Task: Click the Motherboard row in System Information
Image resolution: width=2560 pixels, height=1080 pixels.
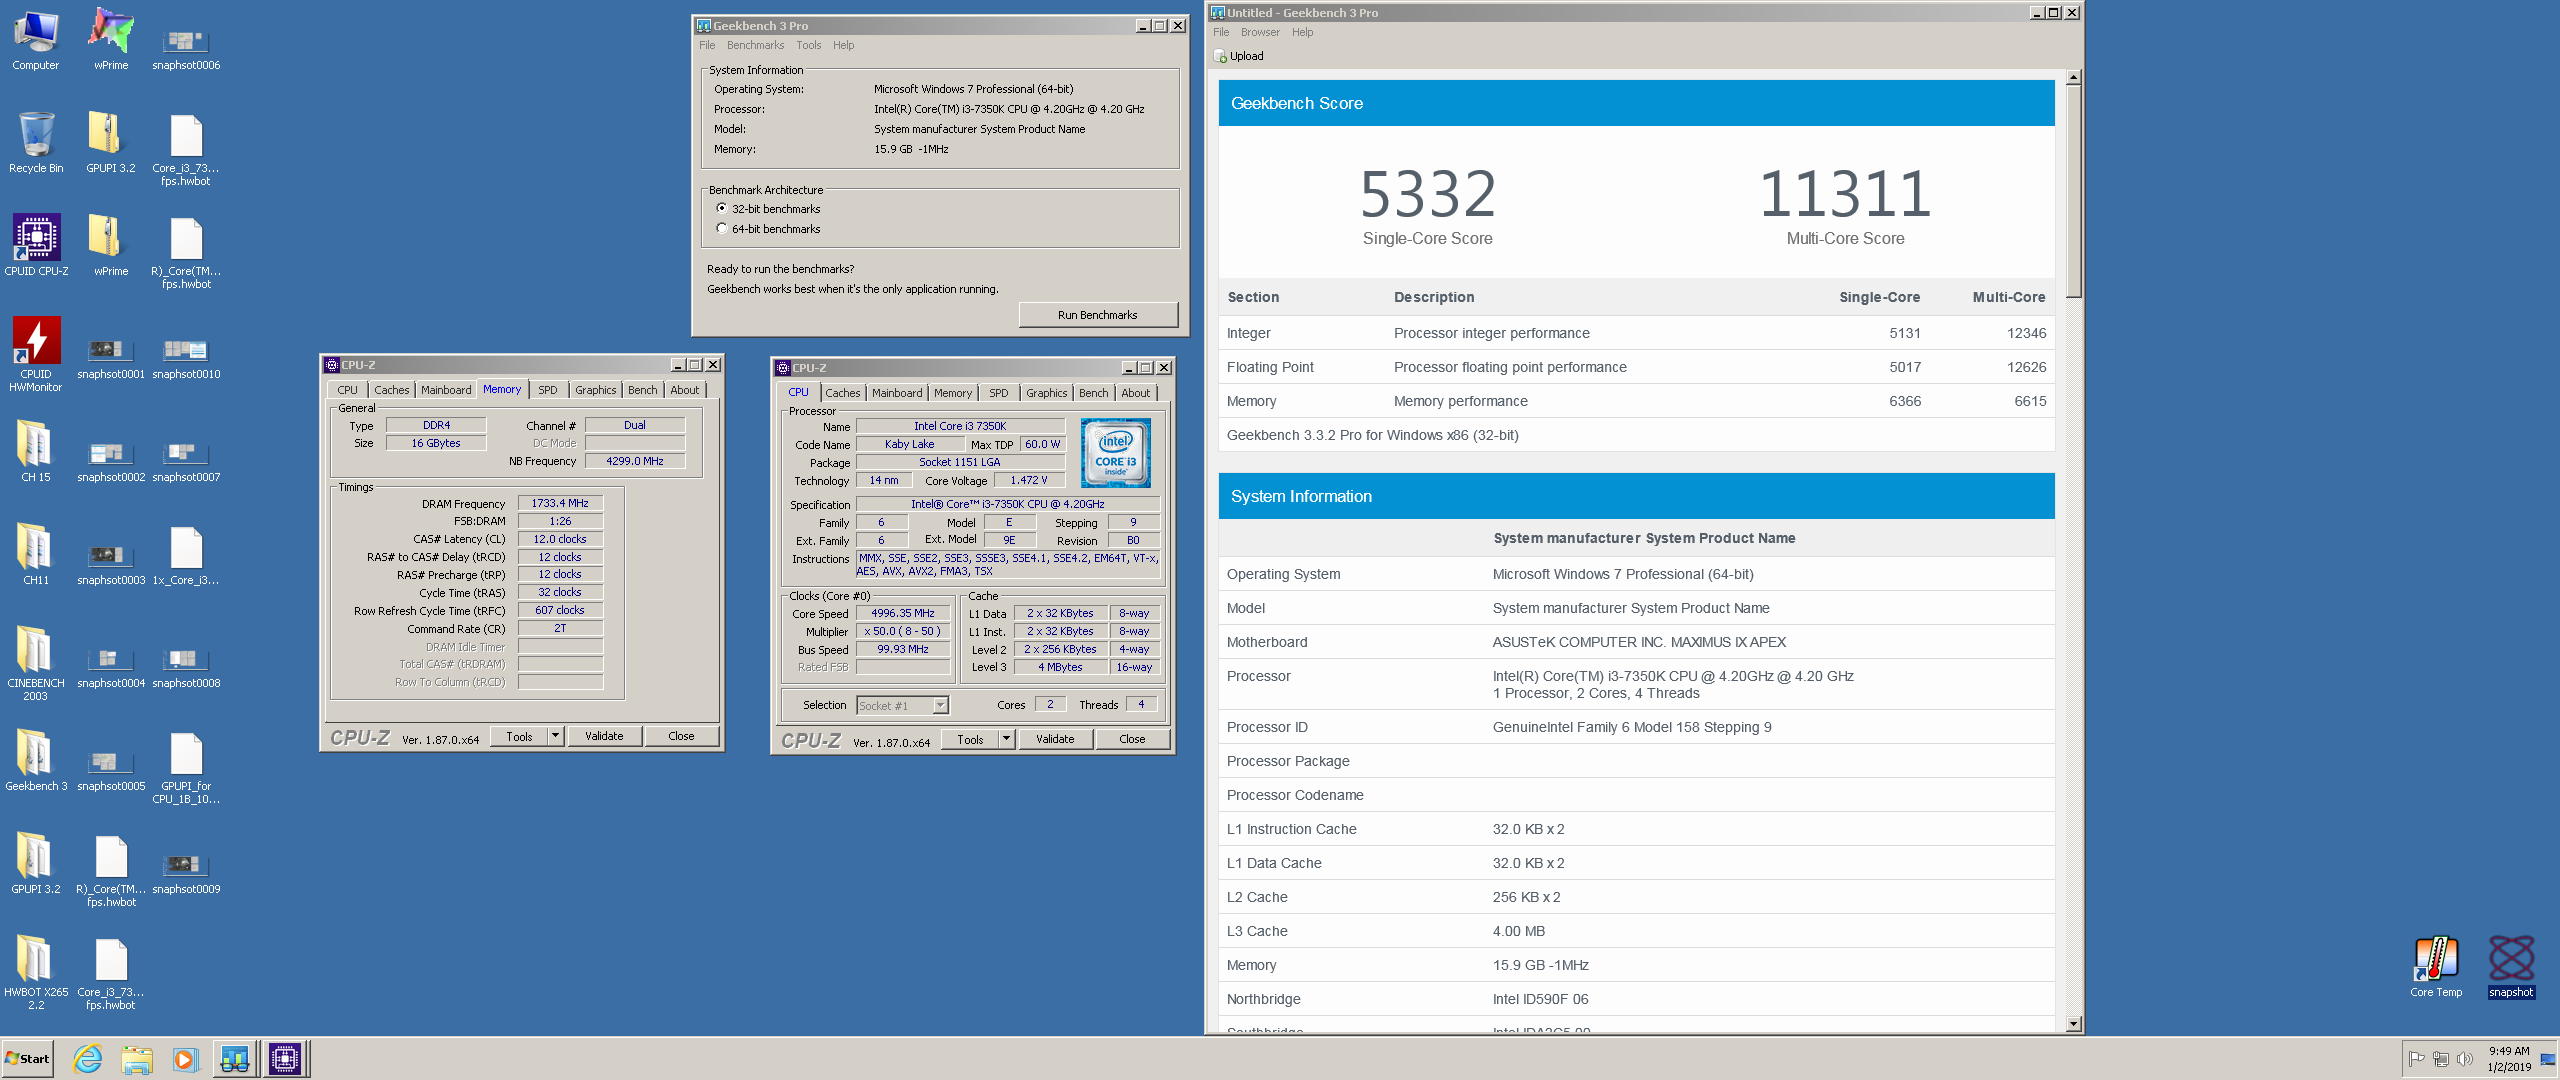Action: [x=1637, y=642]
